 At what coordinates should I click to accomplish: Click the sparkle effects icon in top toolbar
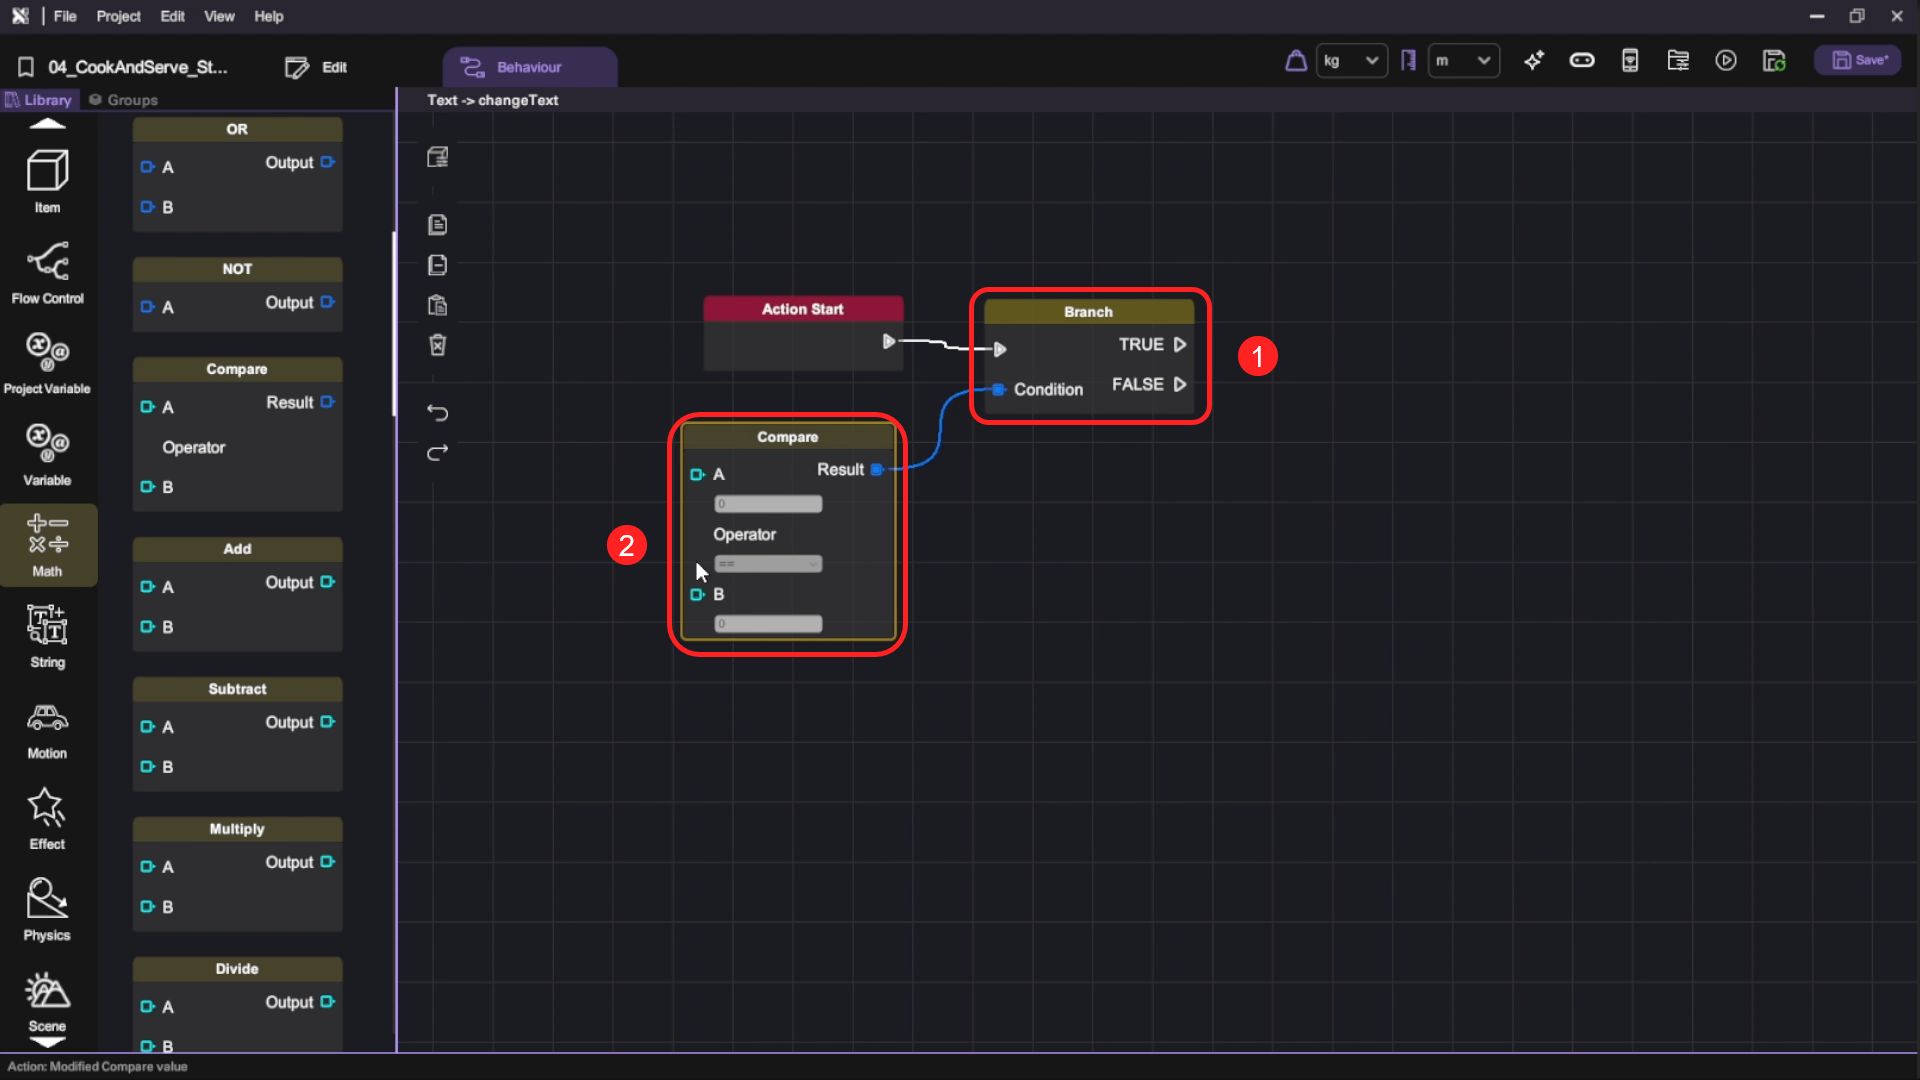click(x=1534, y=61)
